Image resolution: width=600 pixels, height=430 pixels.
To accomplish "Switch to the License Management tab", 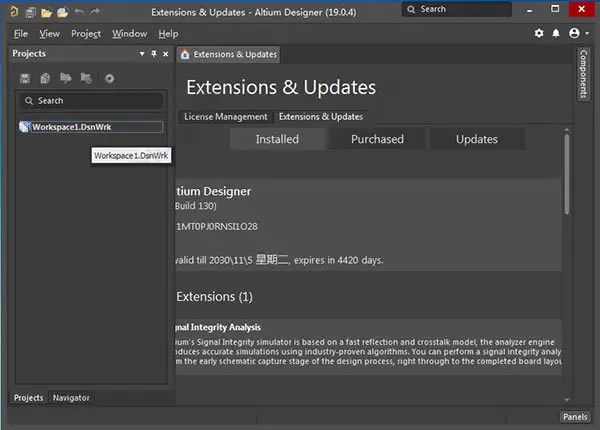I will (225, 116).
